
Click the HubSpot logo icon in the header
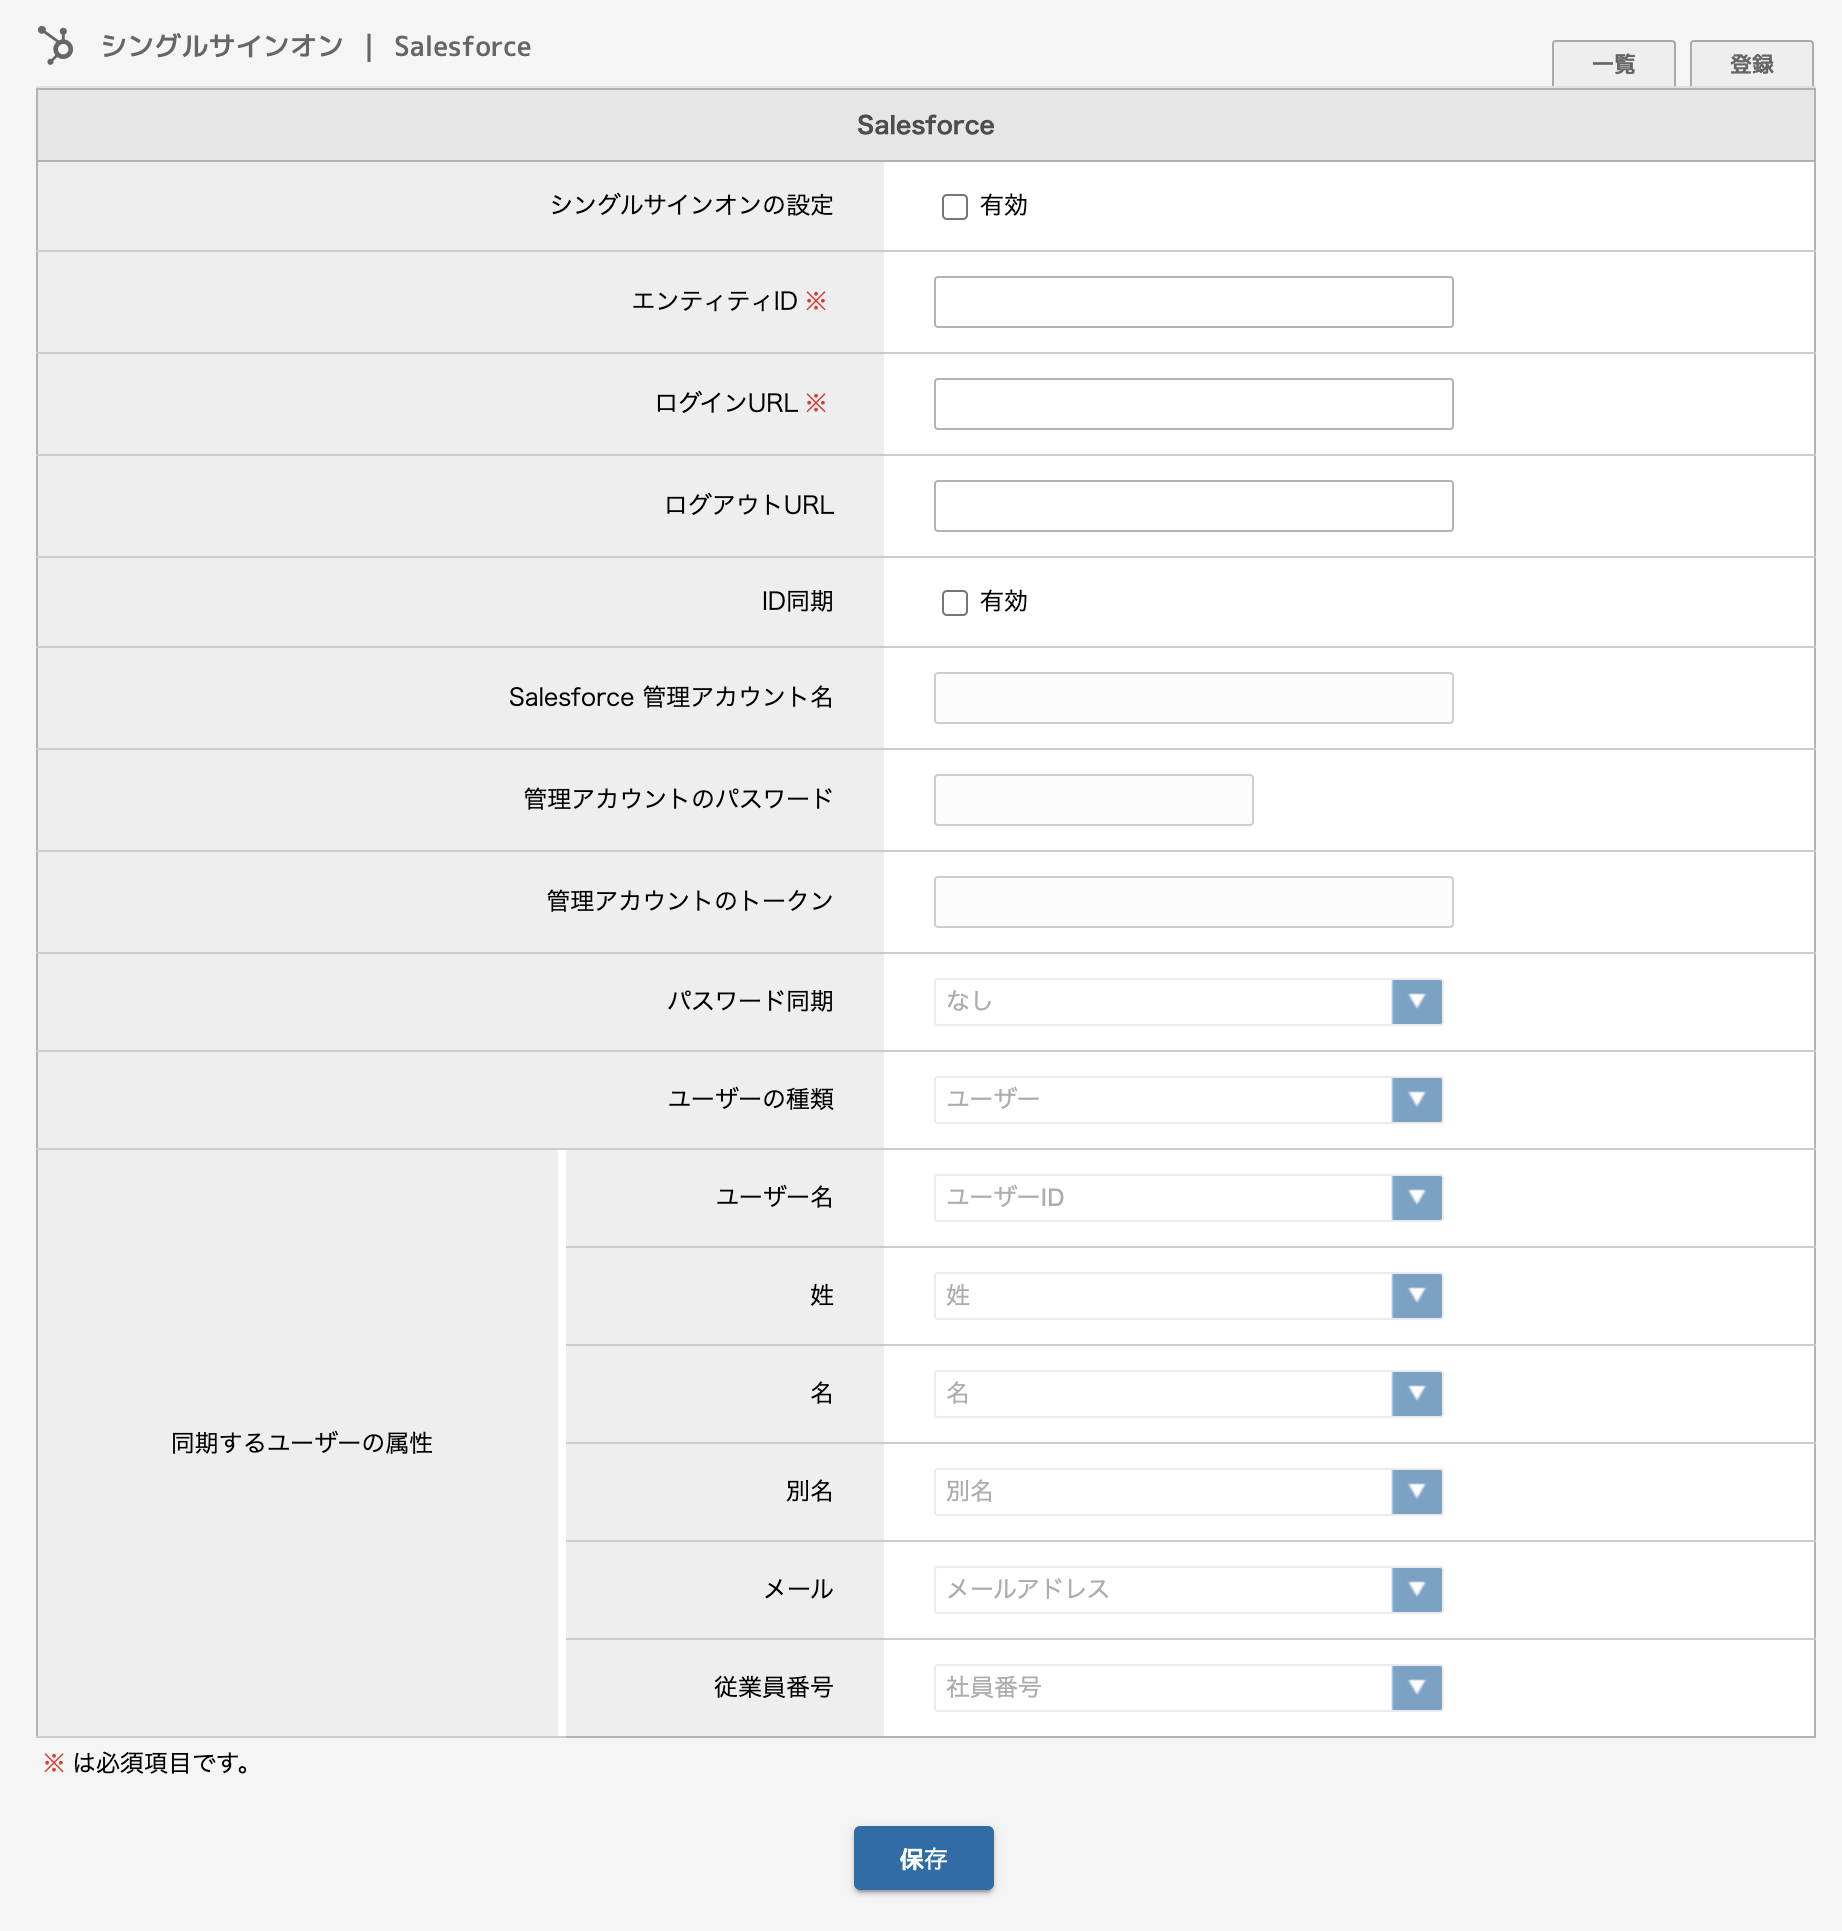click(x=56, y=46)
